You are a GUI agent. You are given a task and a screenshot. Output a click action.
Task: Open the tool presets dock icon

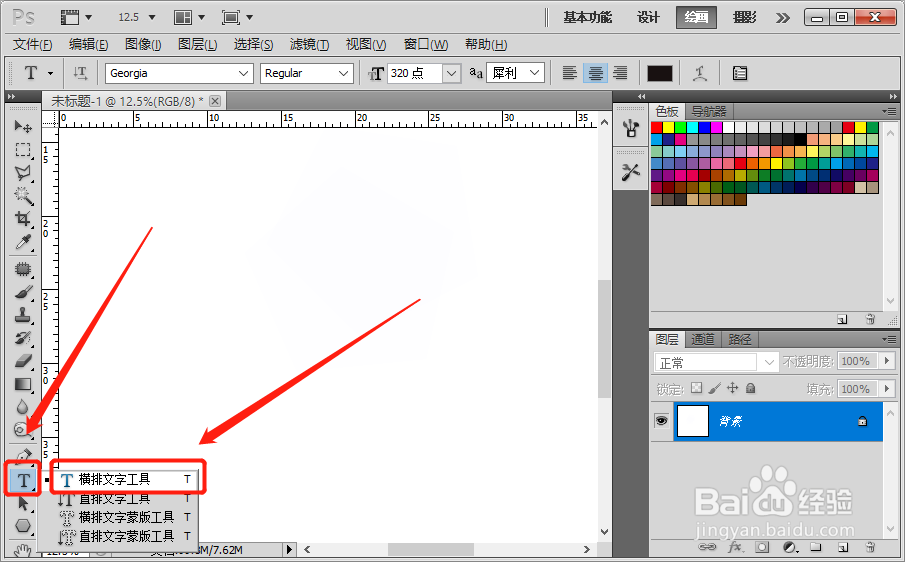pyautogui.click(x=630, y=172)
